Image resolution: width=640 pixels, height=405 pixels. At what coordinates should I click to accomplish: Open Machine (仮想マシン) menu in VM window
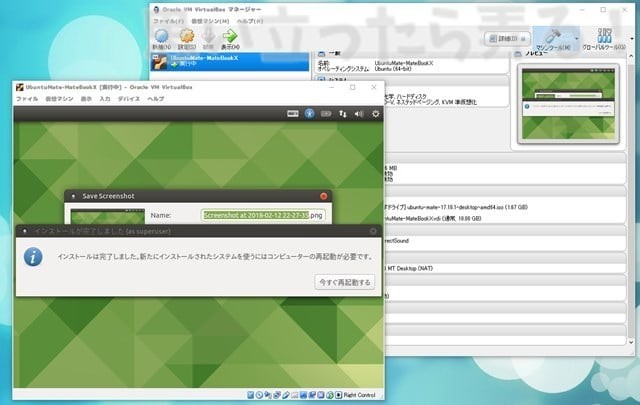tap(59, 99)
